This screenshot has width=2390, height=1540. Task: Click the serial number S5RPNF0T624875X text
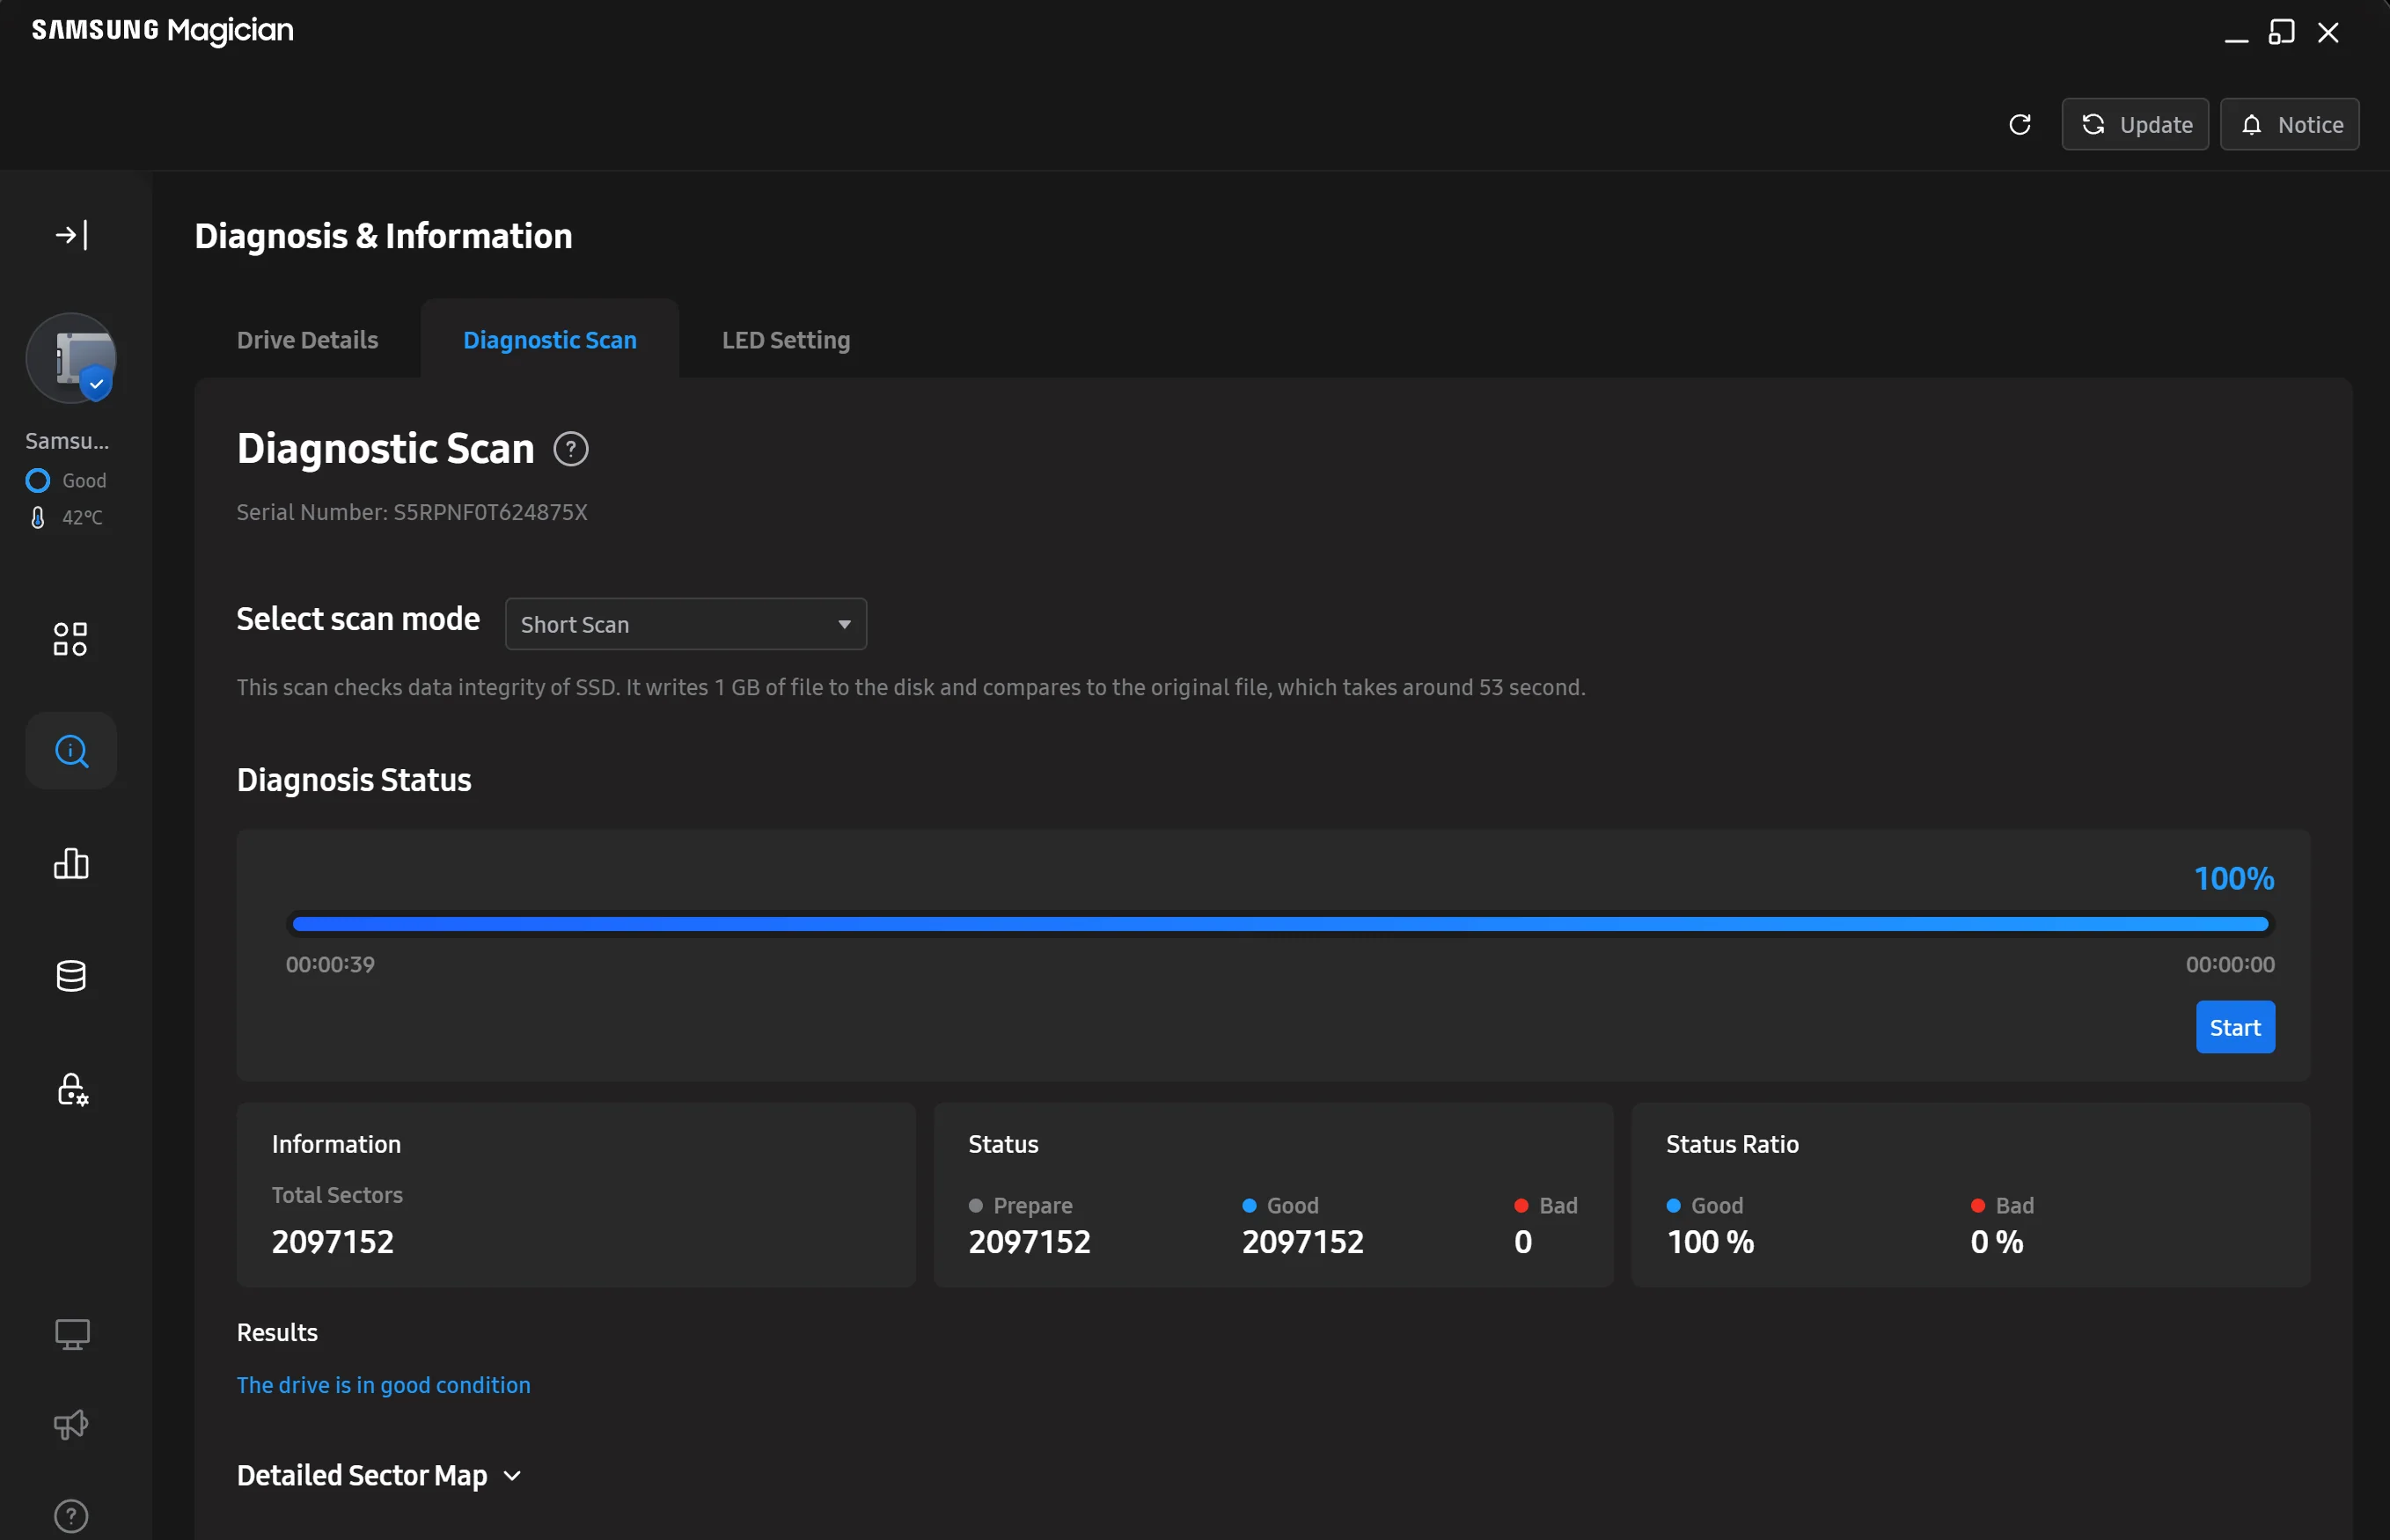[490, 512]
